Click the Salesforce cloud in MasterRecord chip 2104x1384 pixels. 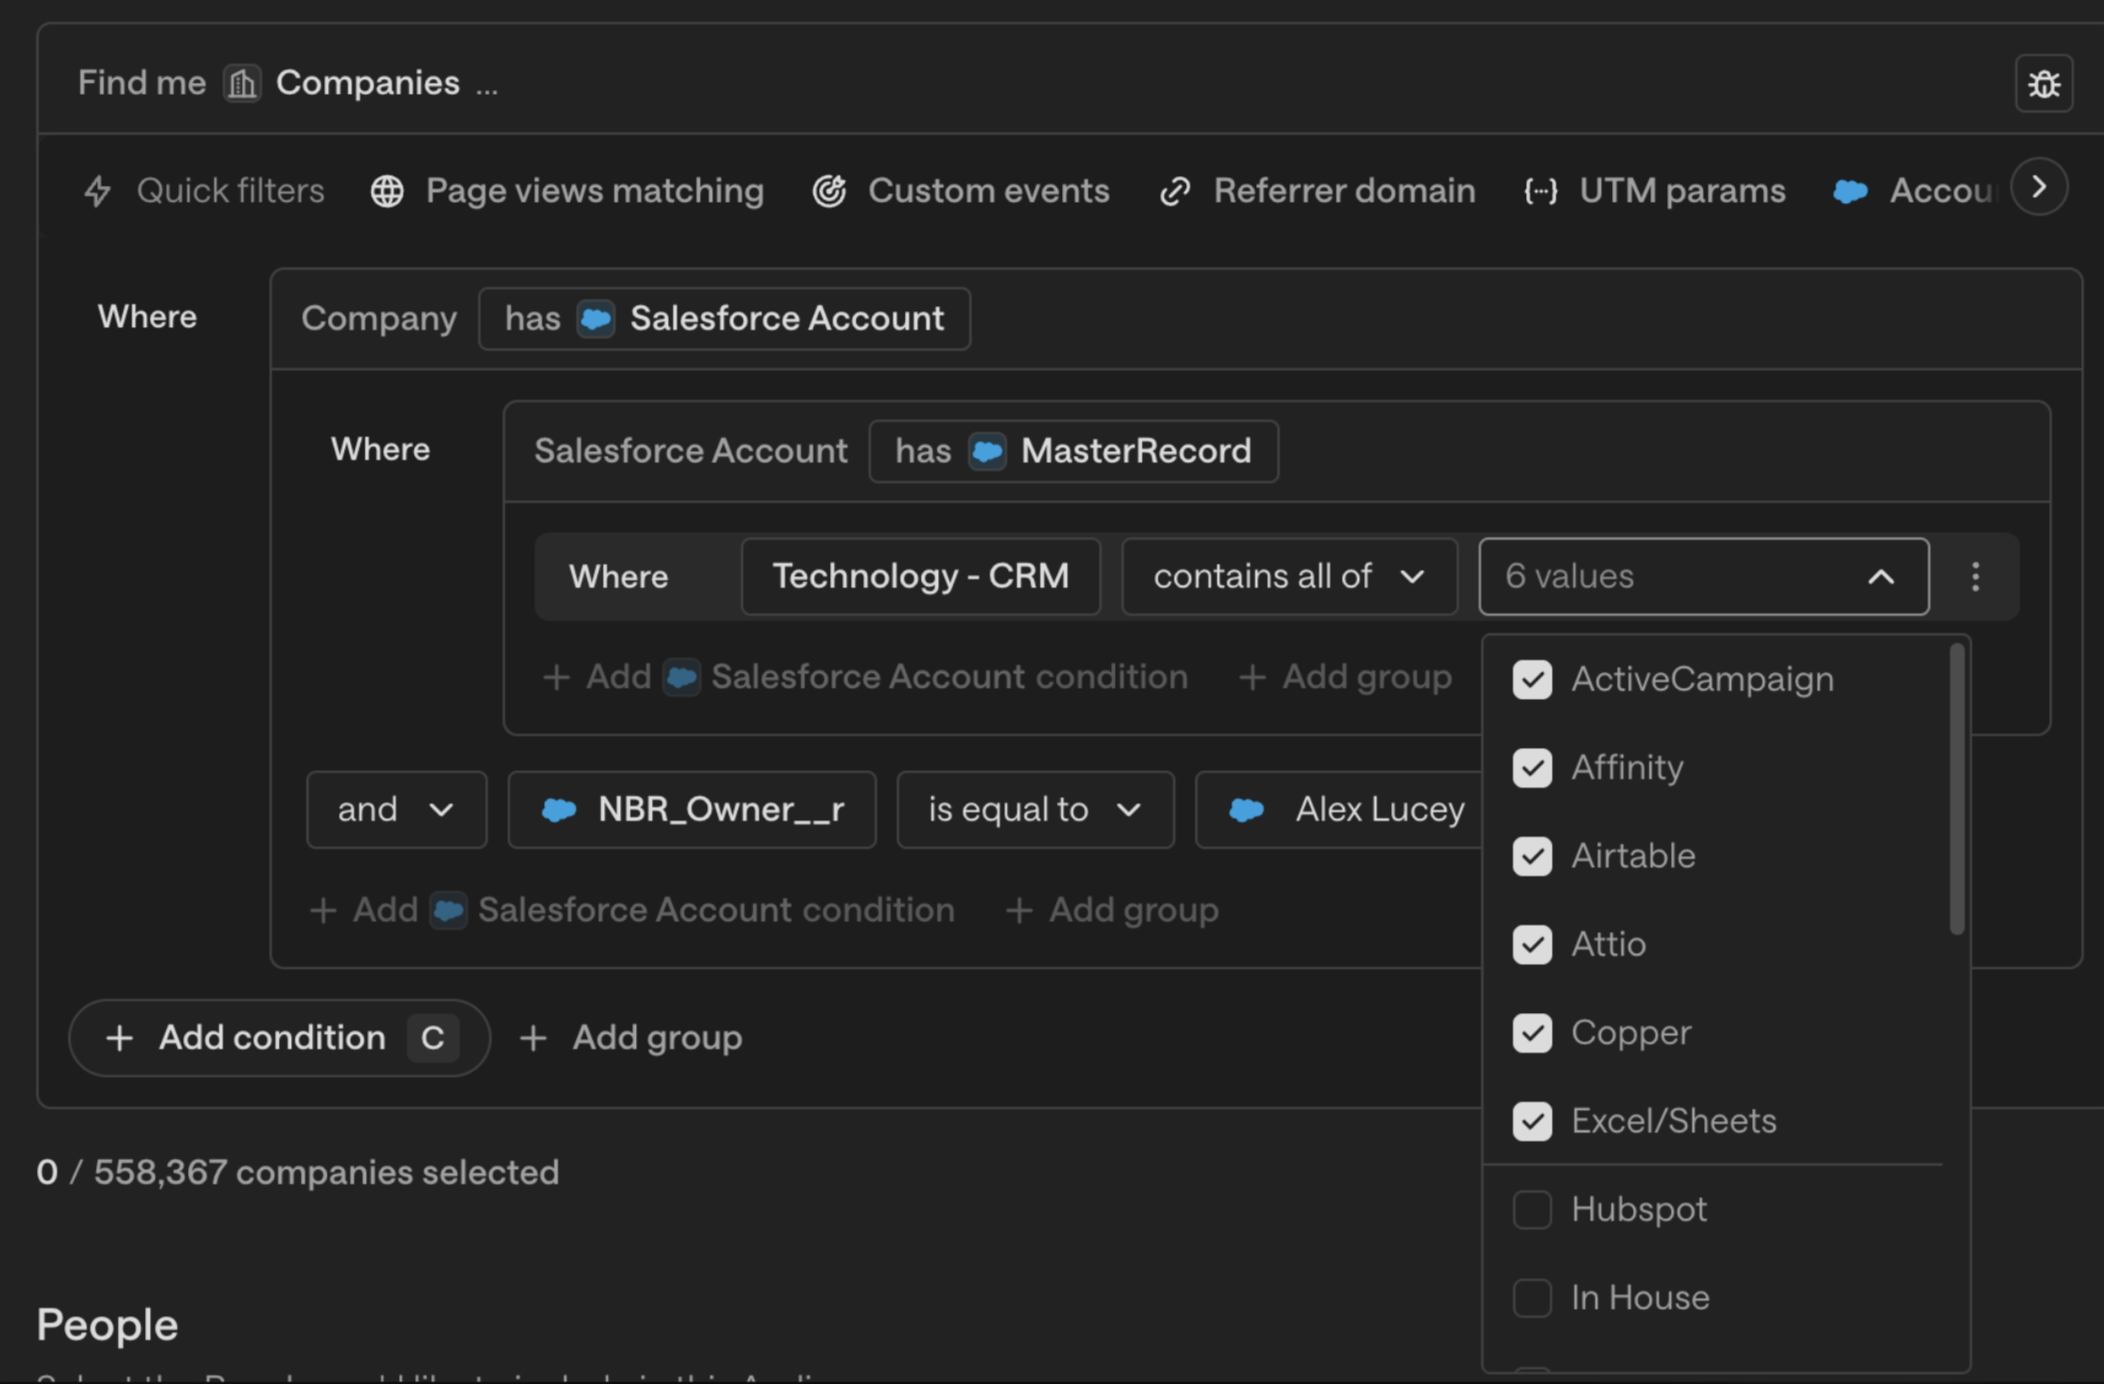(x=988, y=452)
